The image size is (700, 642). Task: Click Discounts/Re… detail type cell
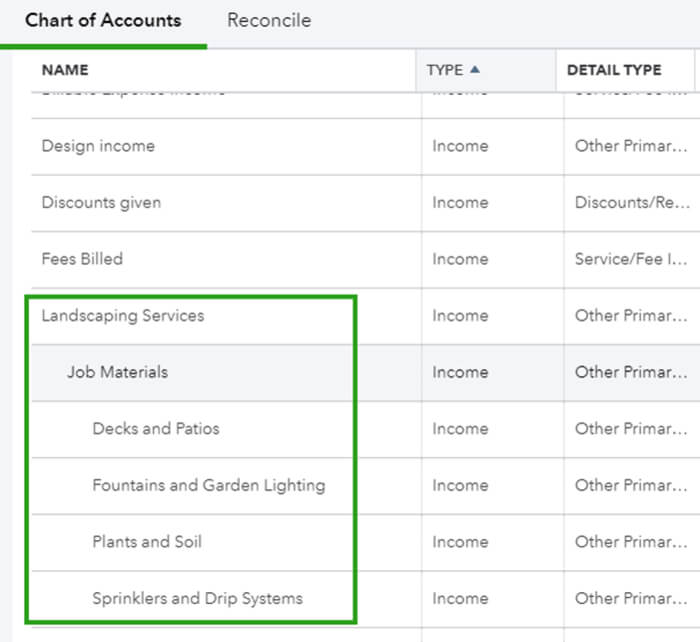point(632,203)
